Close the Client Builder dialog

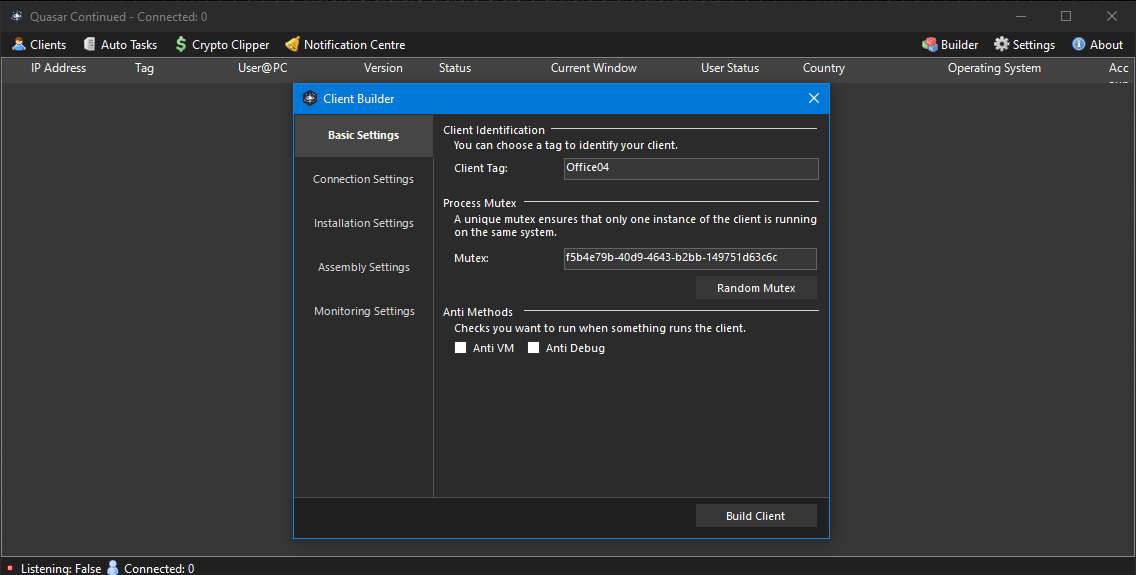click(814, 98)
